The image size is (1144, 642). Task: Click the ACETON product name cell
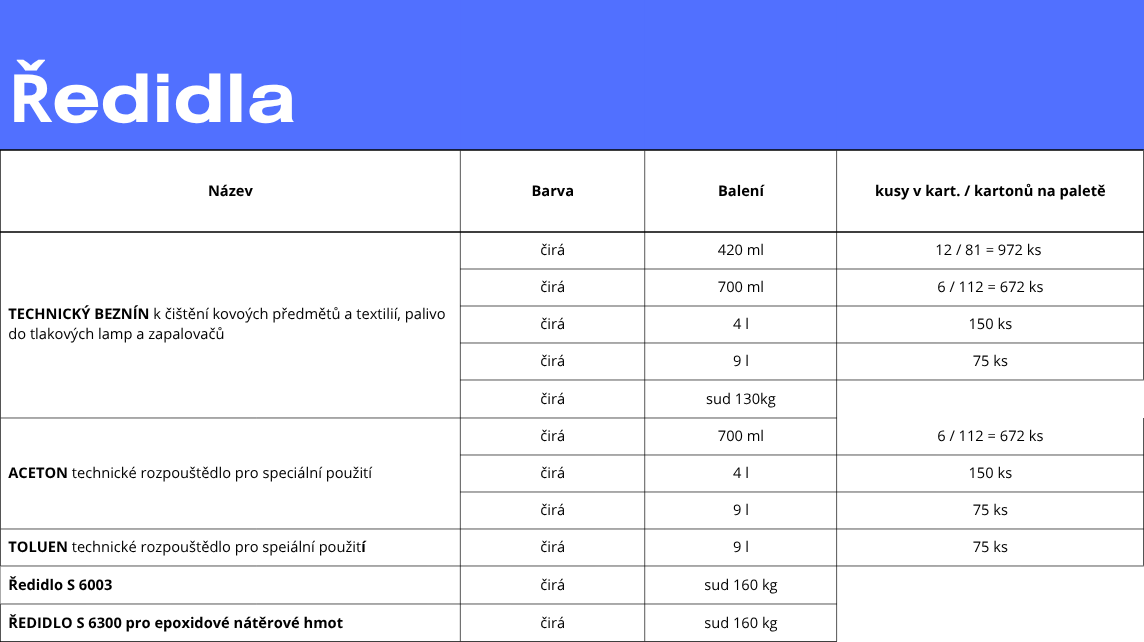[x=190, y=473]
